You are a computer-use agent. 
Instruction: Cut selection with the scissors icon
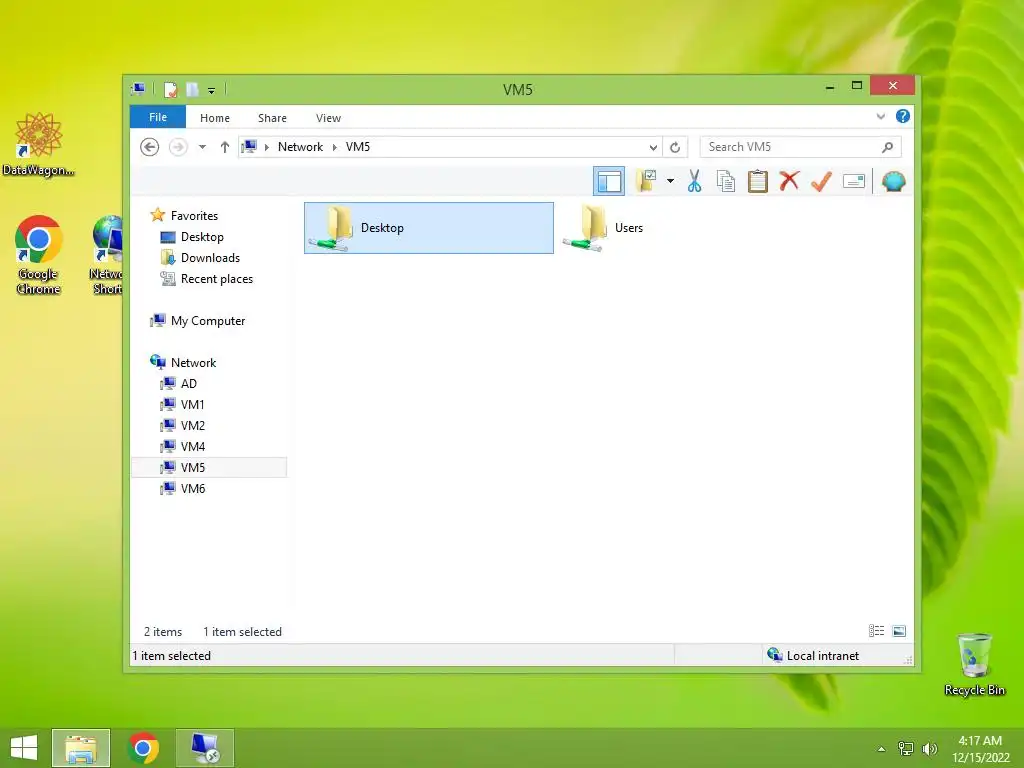pyautogui.click(x=694, y=181)
